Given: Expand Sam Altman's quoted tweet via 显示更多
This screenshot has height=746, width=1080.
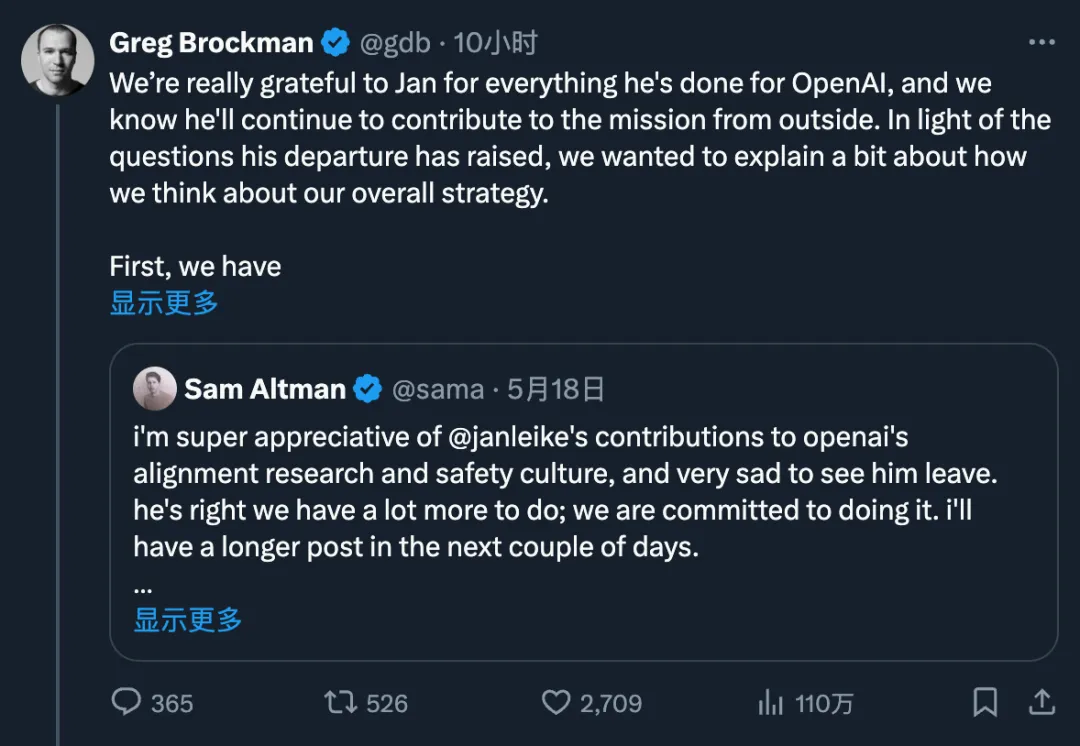Looking at the screenshot, I should point(186,620).
